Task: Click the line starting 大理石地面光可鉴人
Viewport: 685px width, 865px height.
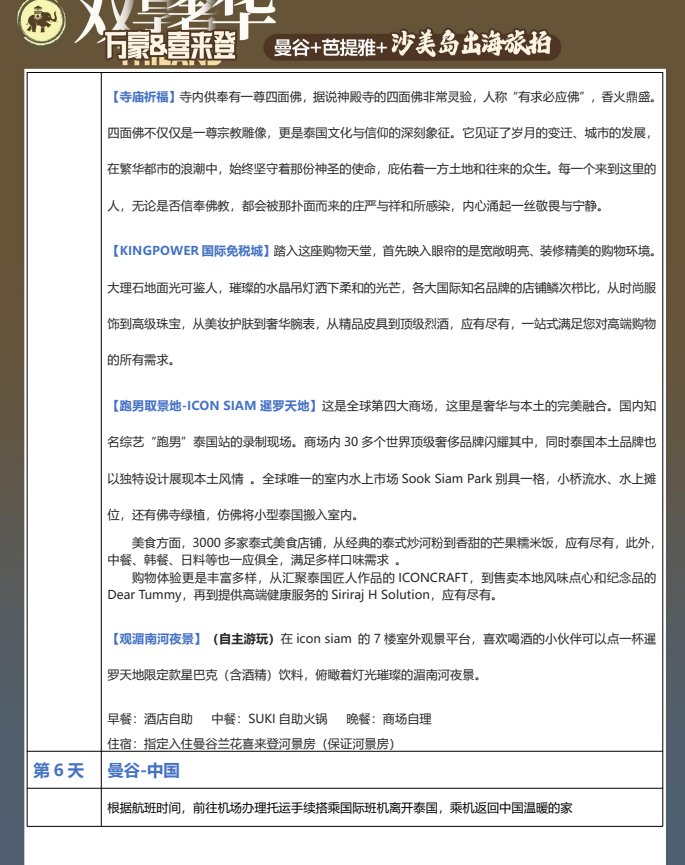Action: pos(382,288)
